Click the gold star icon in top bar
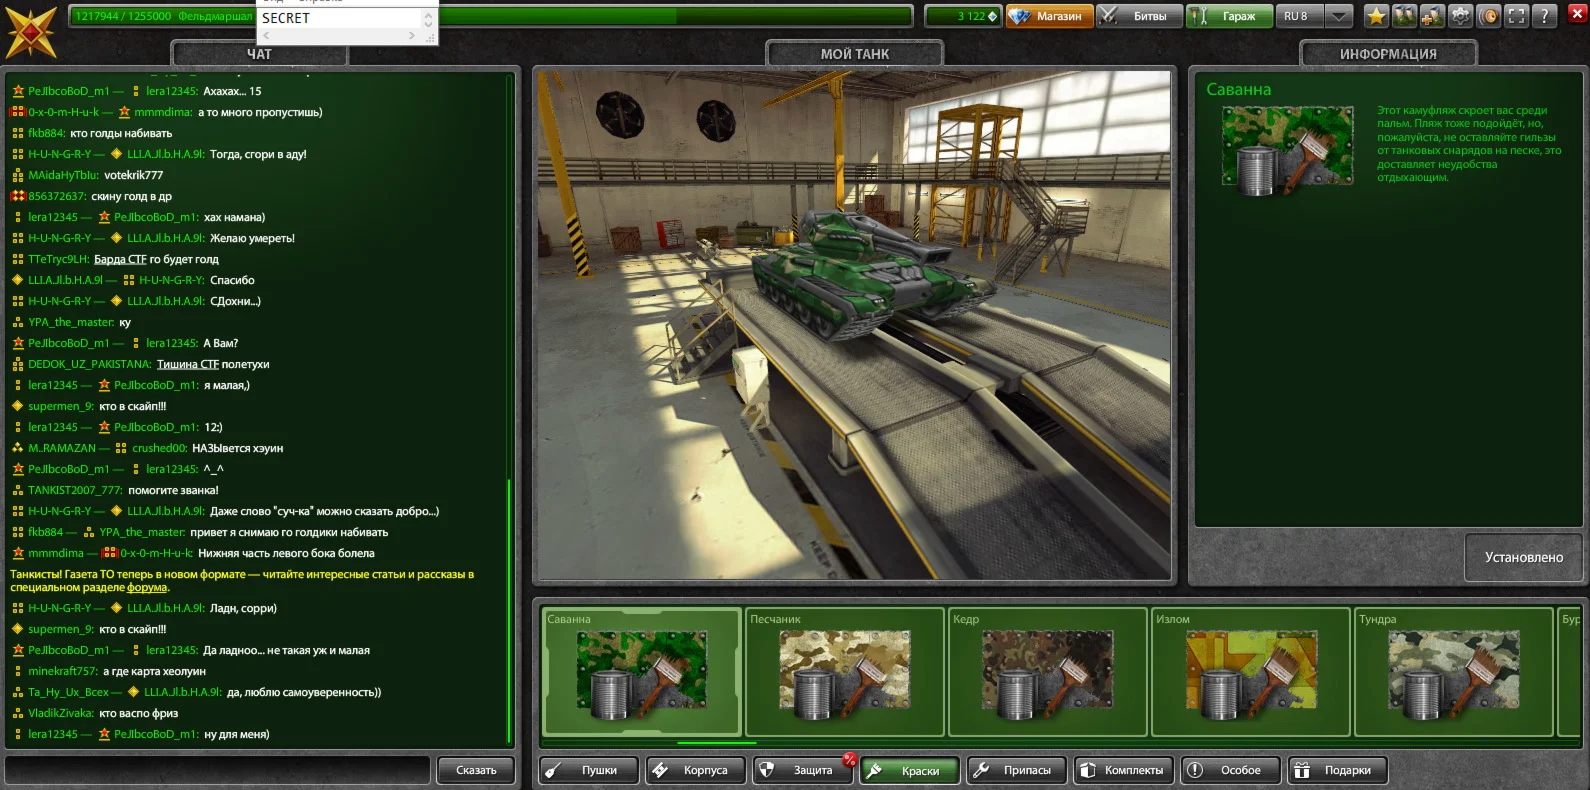Image resolution: width=1590 pixels, height=790 pixels. click(1376, 16)
